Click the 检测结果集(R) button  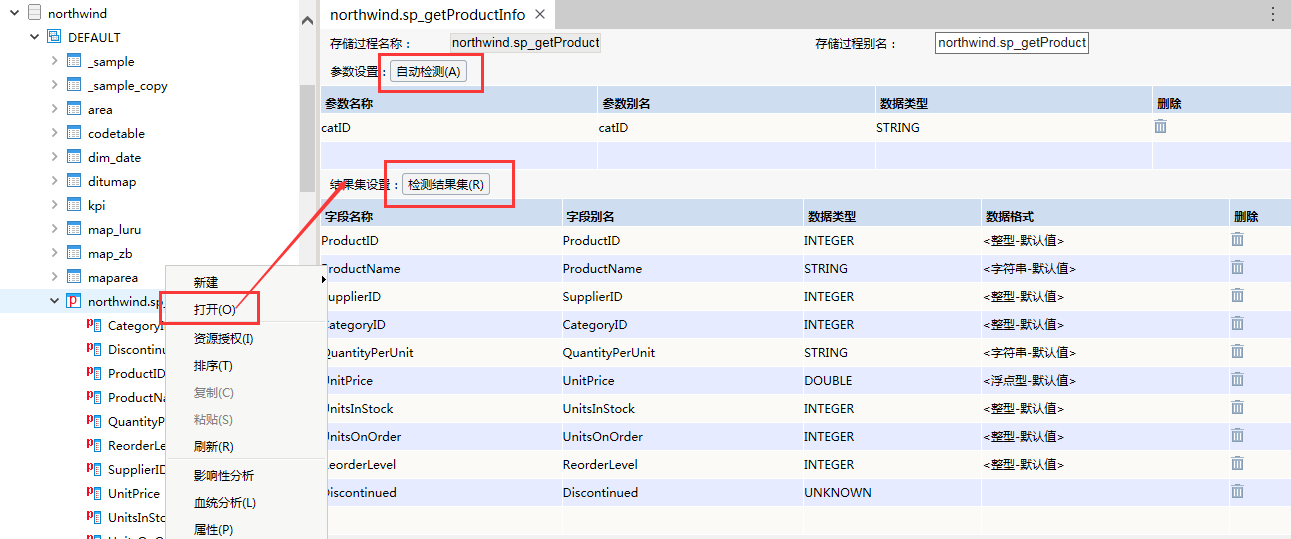point(446,185)
